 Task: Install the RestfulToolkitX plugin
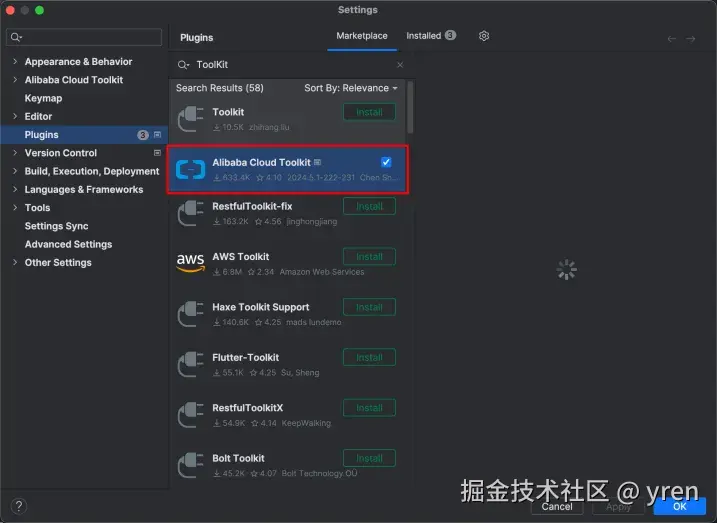[x=369, y=407]
